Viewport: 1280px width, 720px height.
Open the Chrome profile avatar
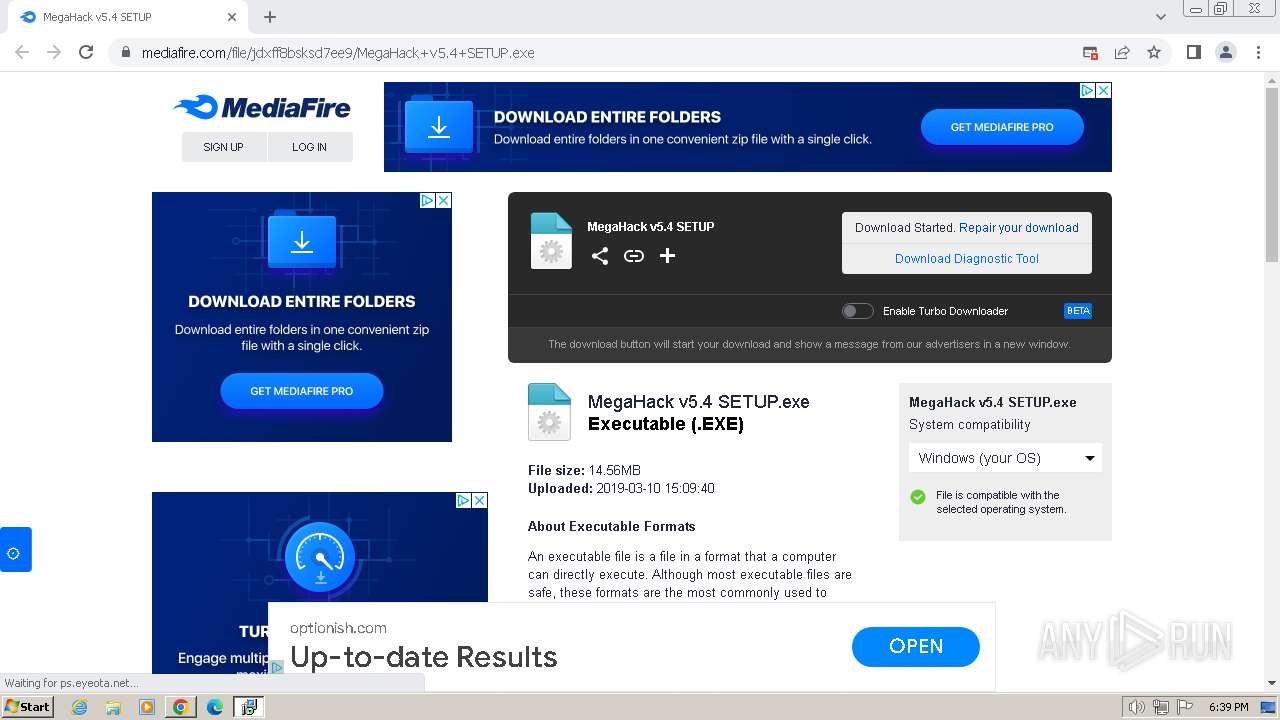point(1225,52)
